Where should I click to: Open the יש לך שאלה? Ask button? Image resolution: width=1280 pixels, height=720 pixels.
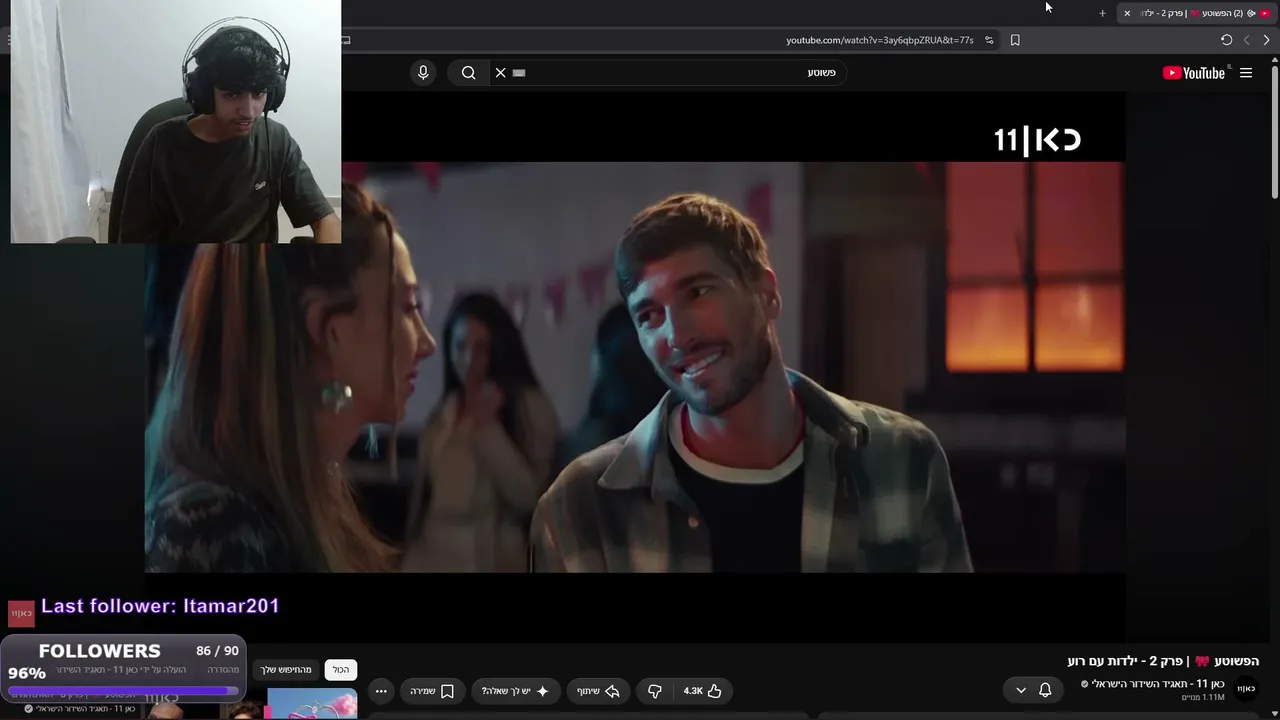(516, 691)
